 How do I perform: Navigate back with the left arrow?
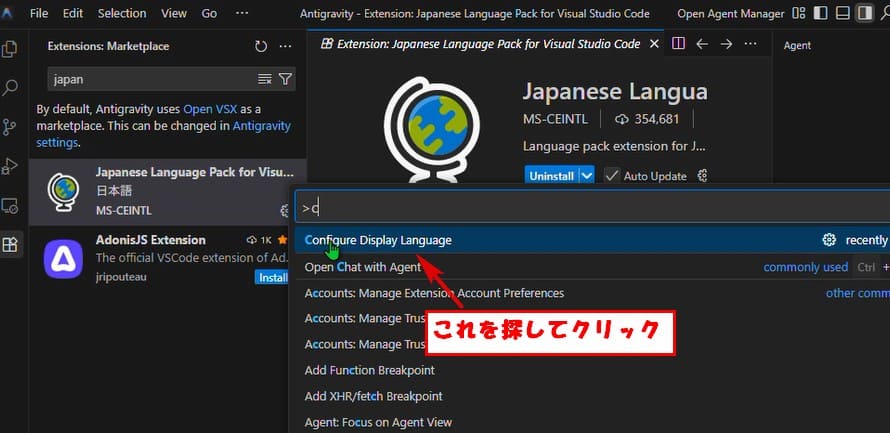click(702, 44)
